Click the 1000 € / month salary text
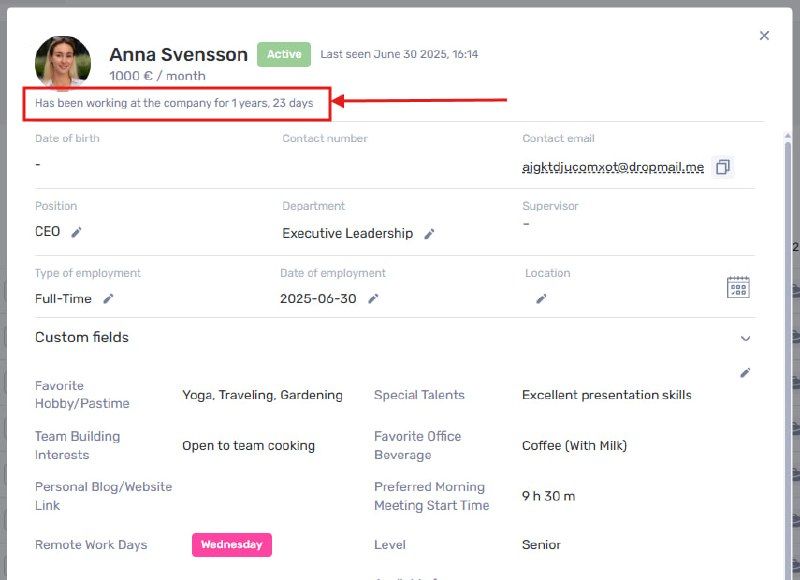This screenshot has width=800, height=580. click(157, 76)
